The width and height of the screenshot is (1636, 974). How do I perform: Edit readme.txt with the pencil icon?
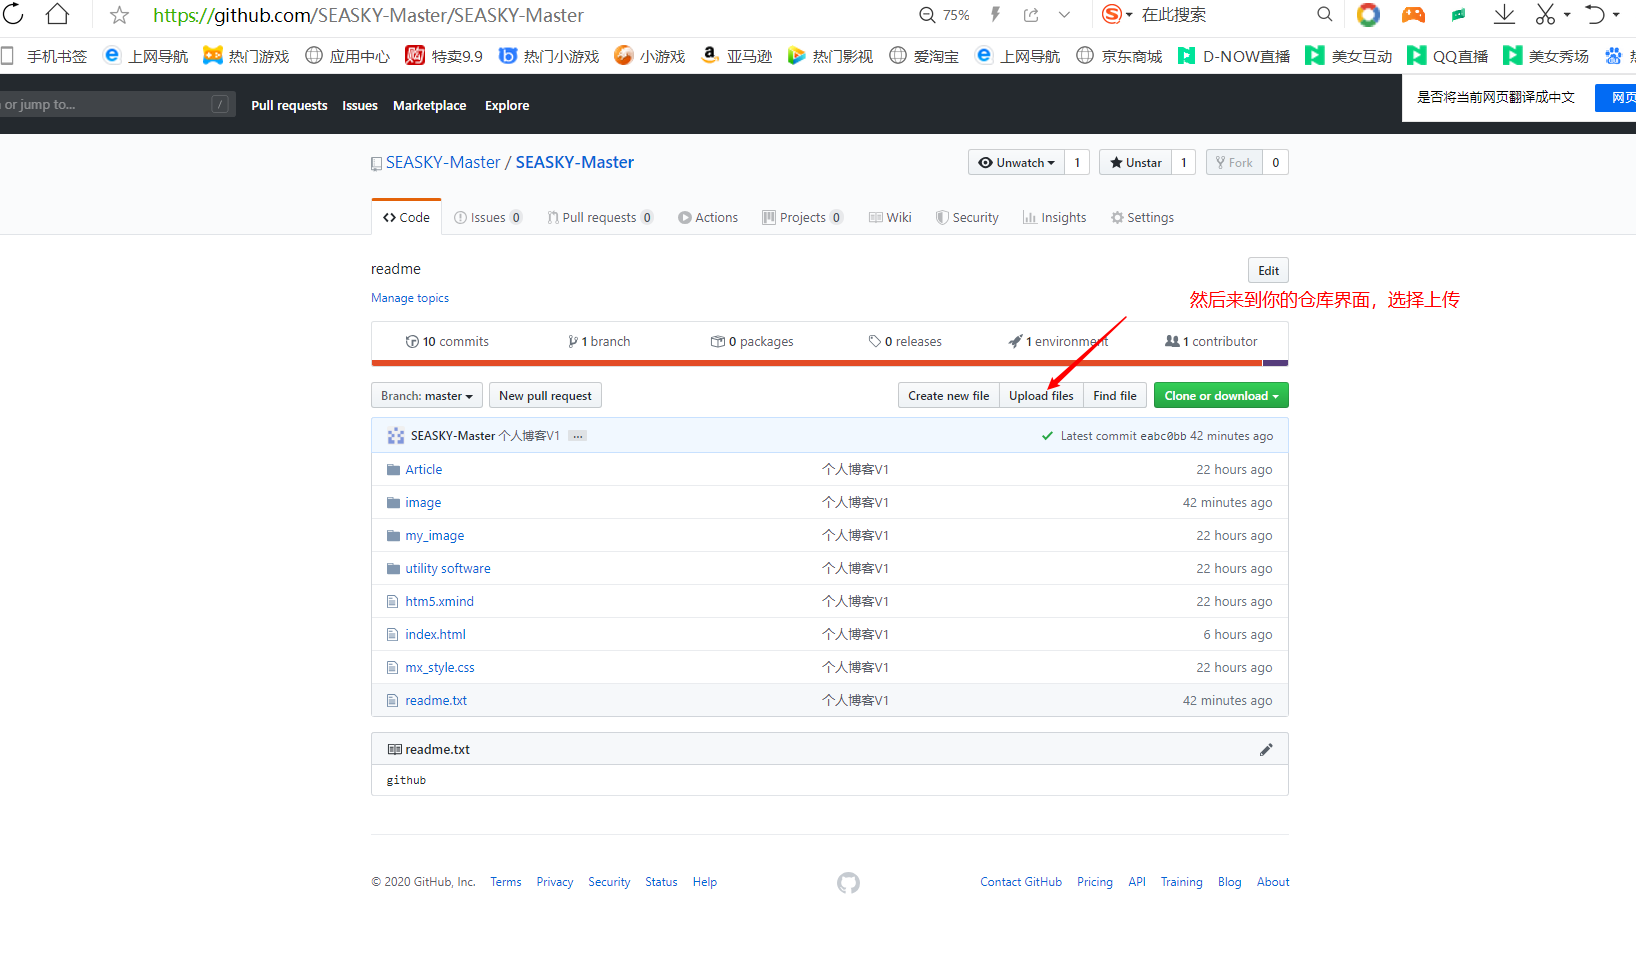pos(1266,749)
